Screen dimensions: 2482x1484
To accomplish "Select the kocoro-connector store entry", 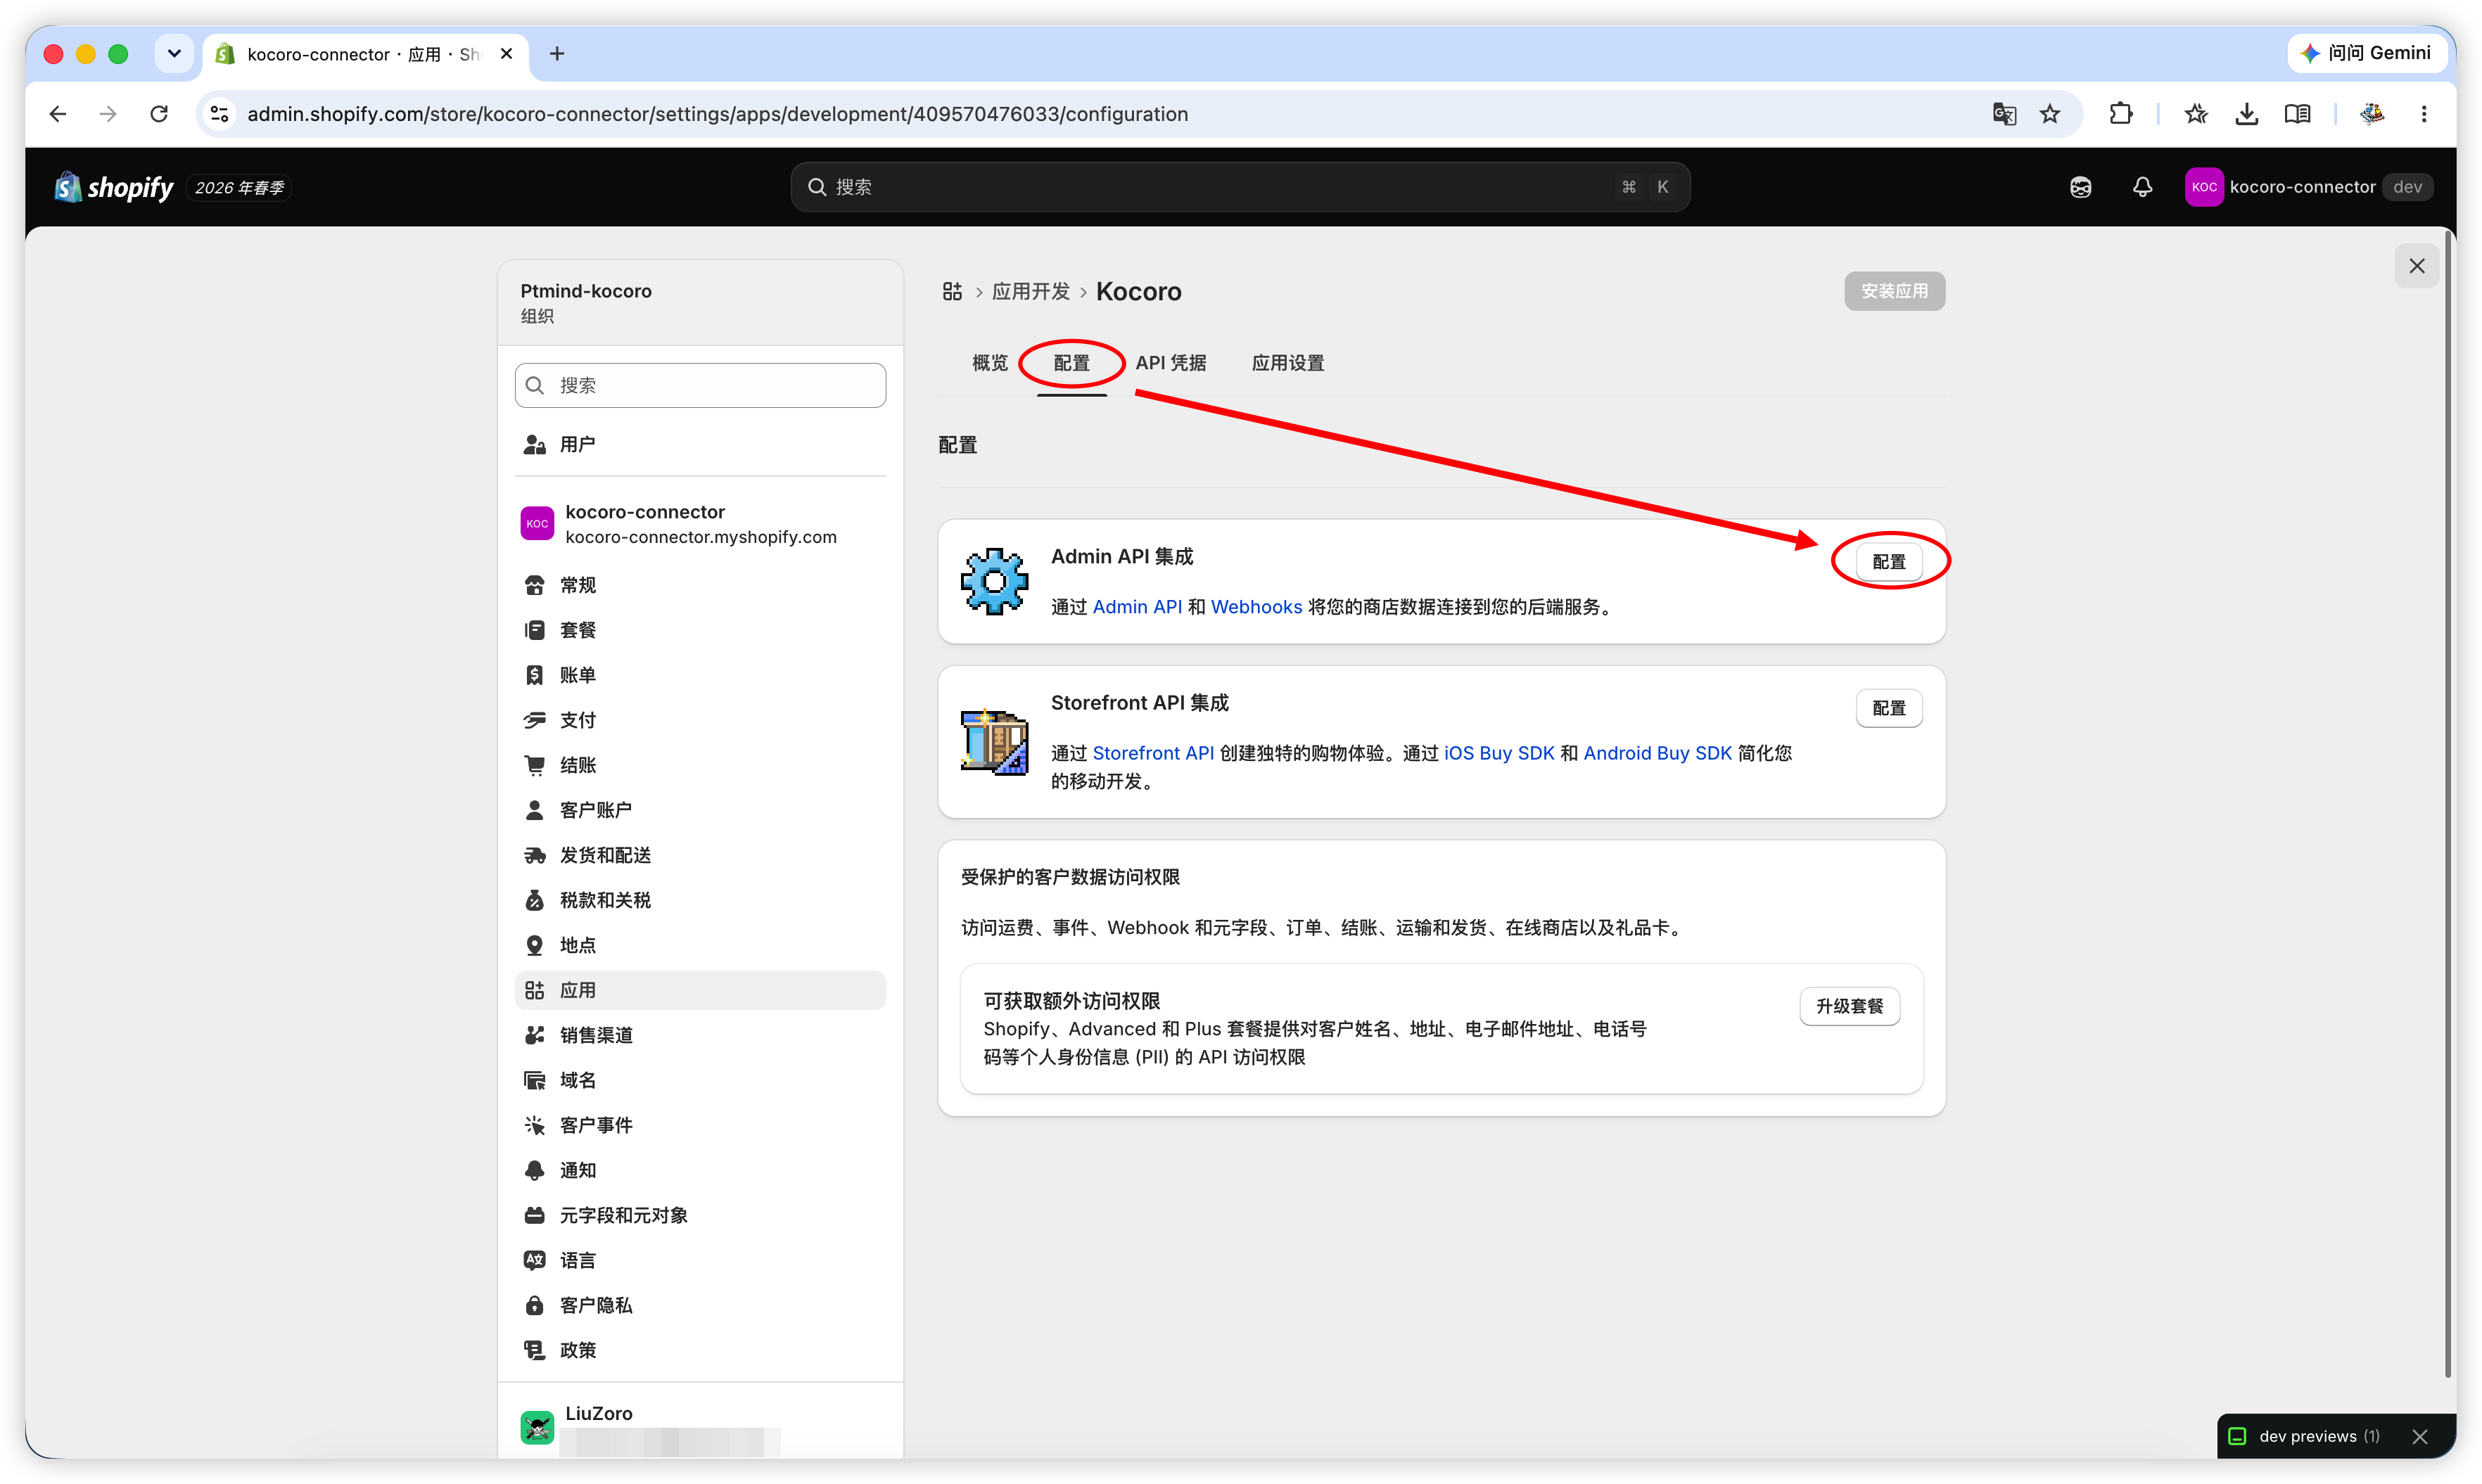I will point(700,524).
